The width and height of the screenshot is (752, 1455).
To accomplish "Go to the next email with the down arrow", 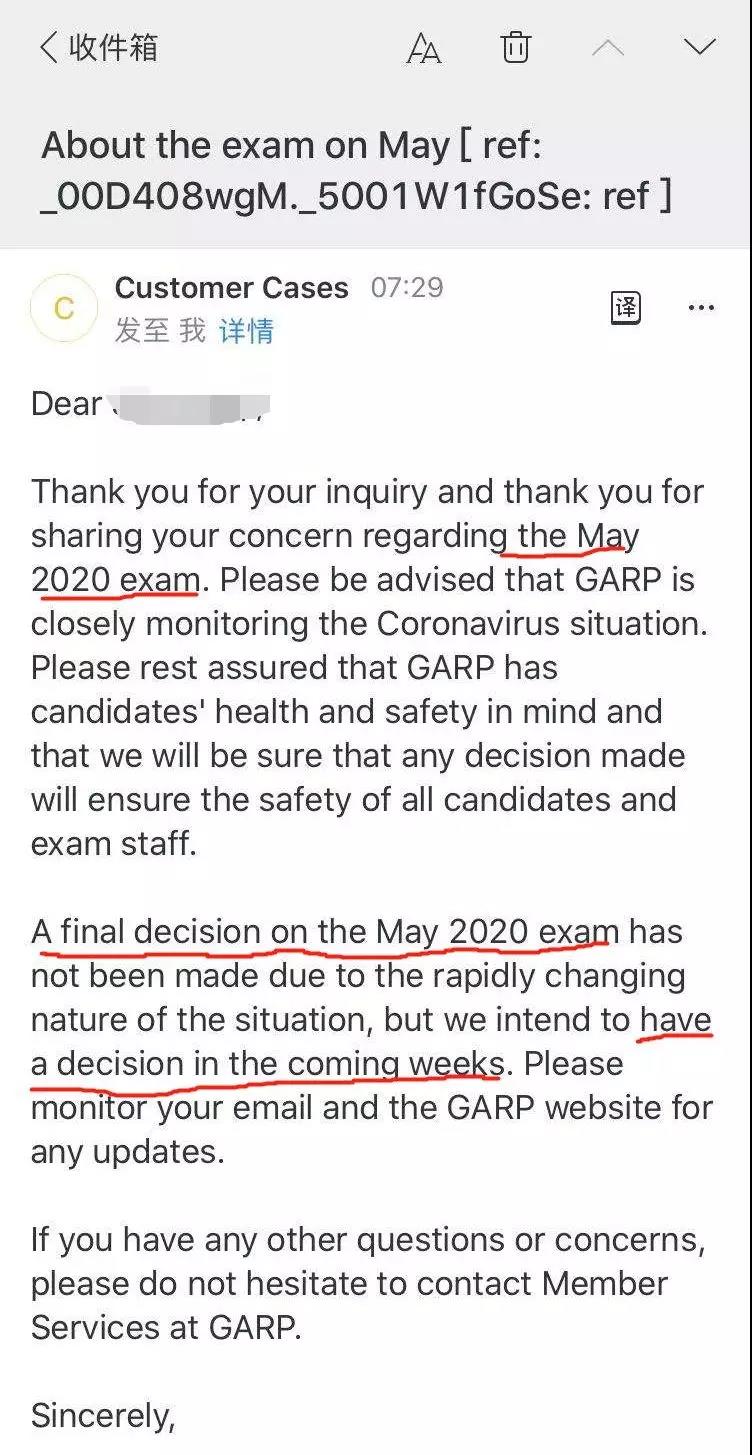I will tap(699, 46).
